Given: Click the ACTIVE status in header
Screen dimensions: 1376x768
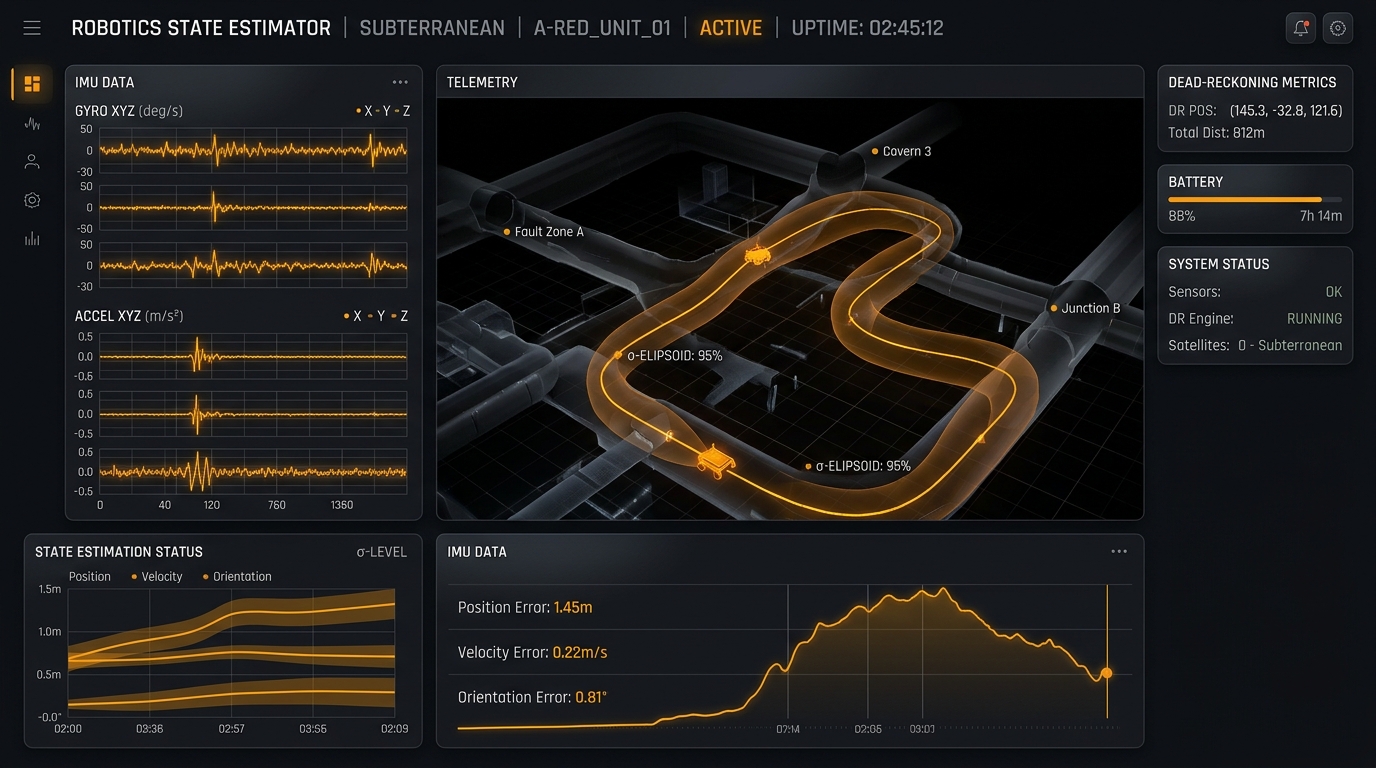Looking at the screenshot, I should [x=731, y=28].
